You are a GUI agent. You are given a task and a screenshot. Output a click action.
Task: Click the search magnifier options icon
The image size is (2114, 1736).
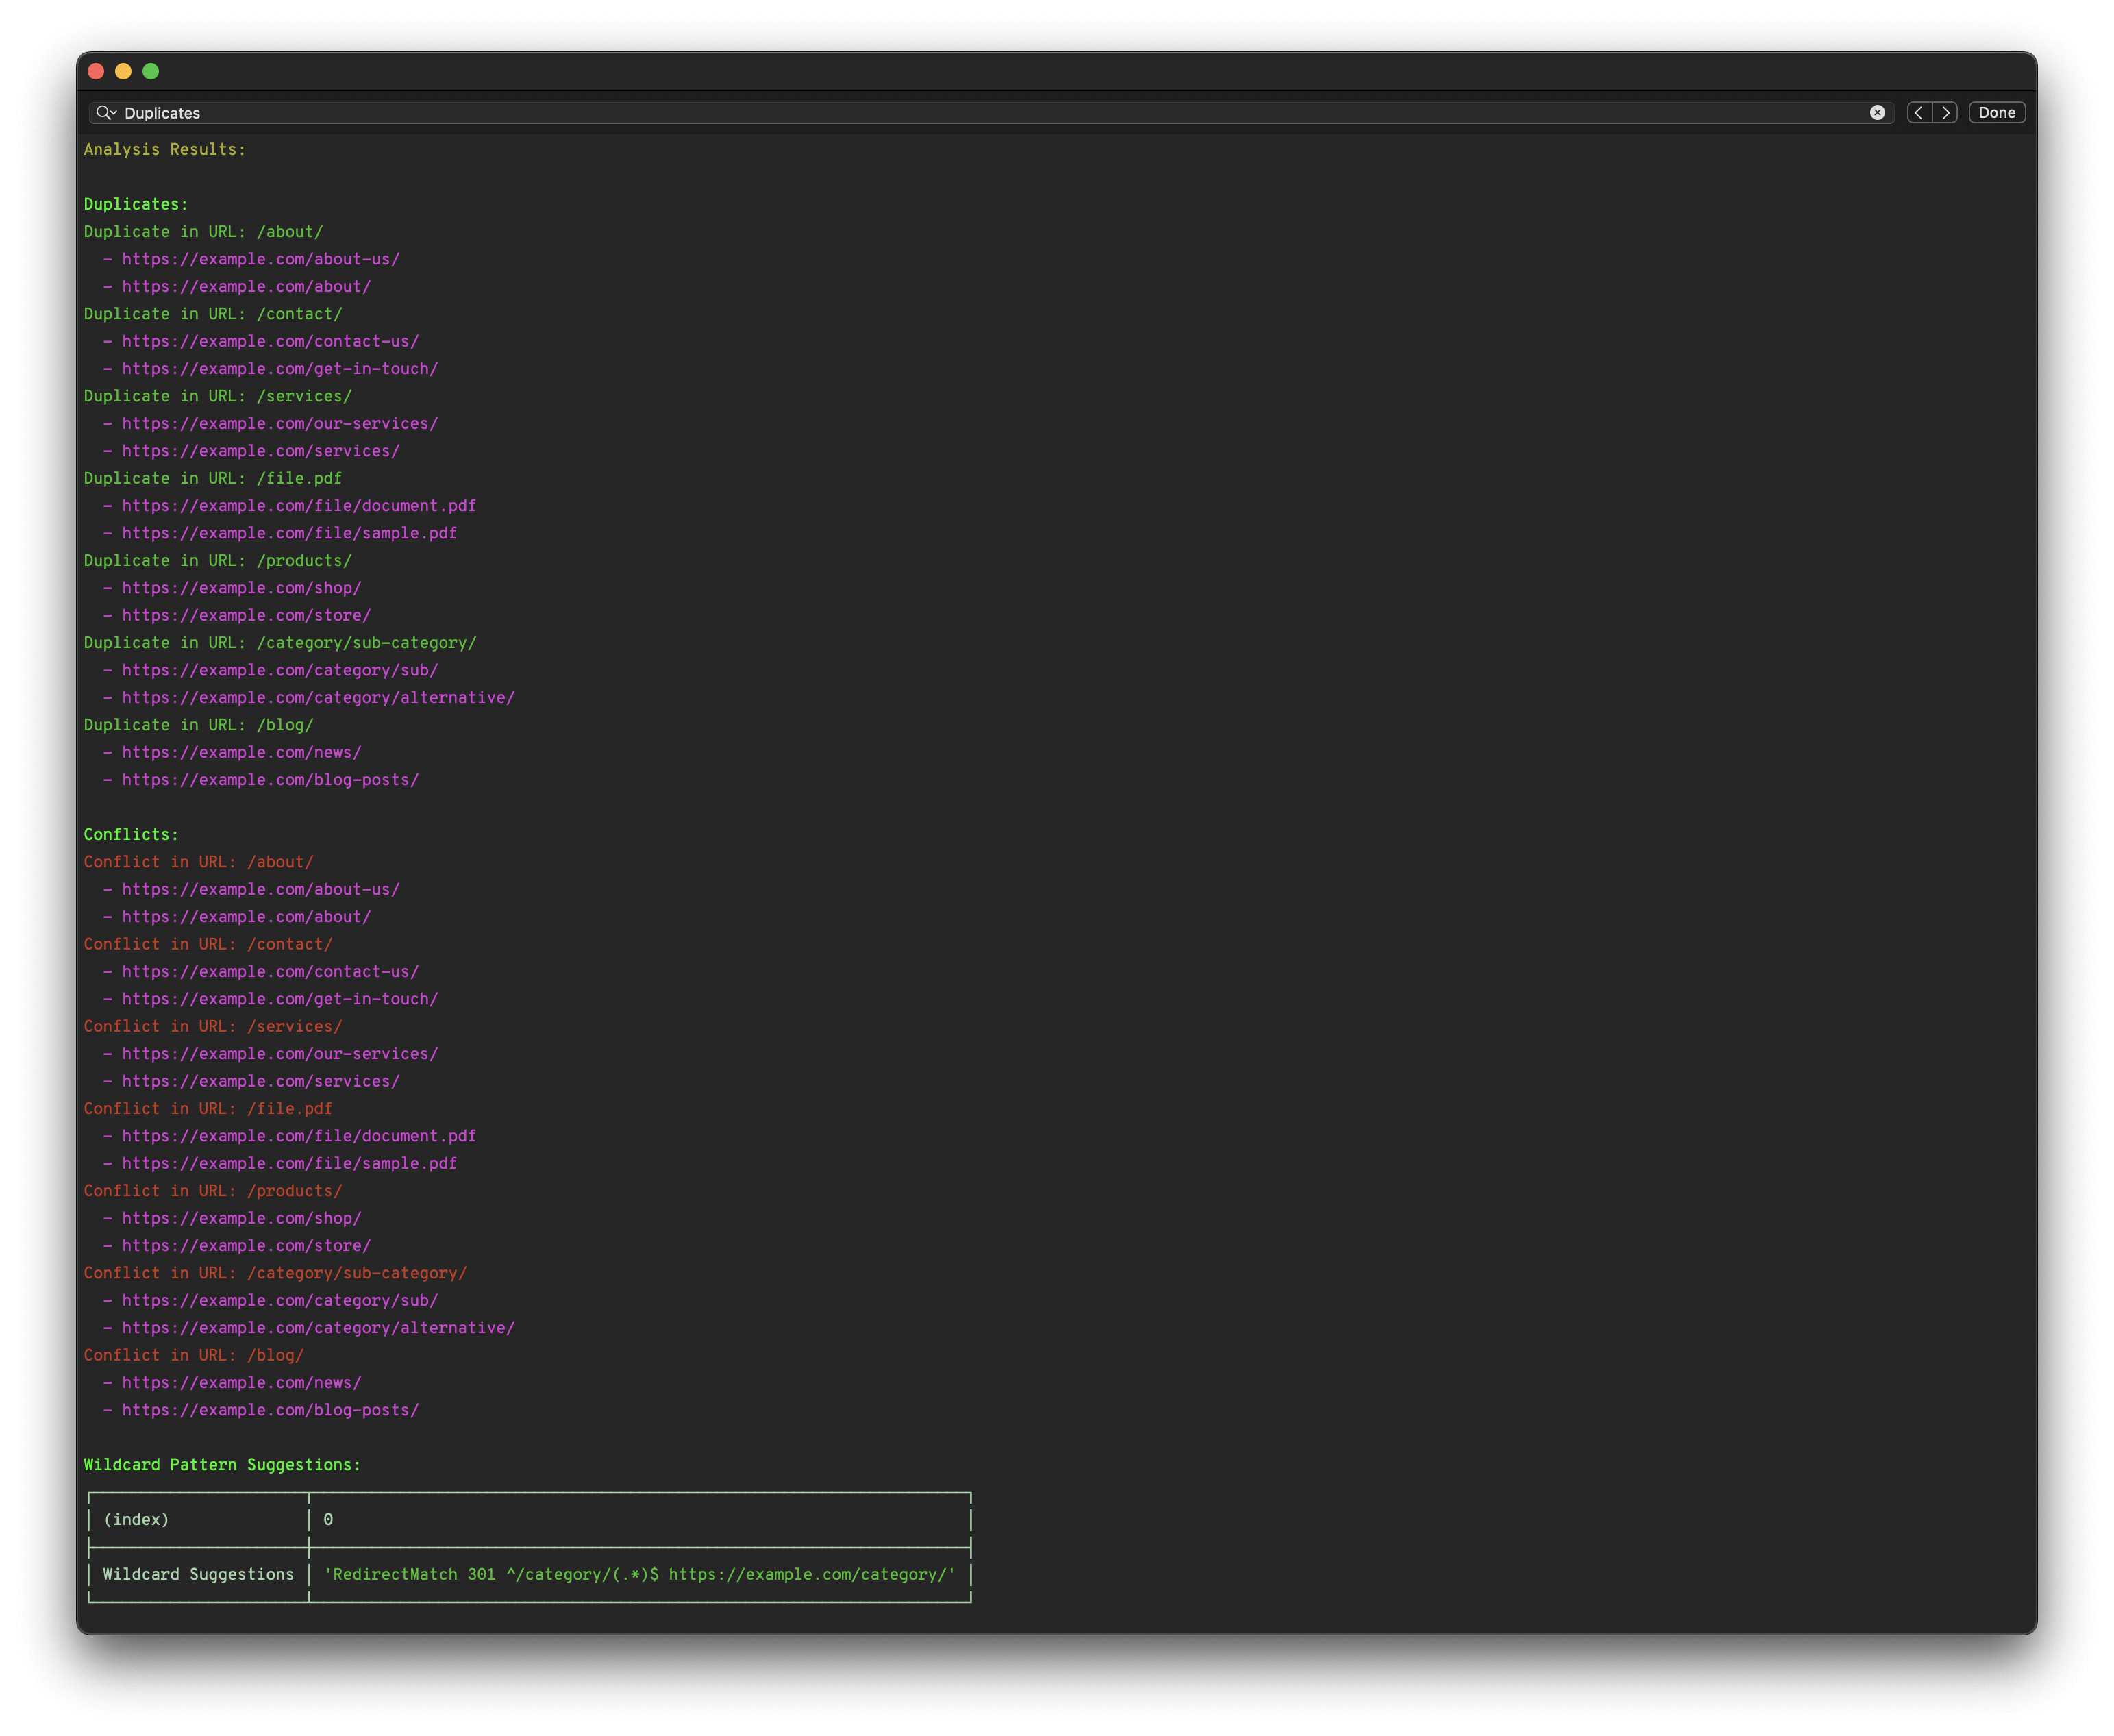(x=106, y=113)
